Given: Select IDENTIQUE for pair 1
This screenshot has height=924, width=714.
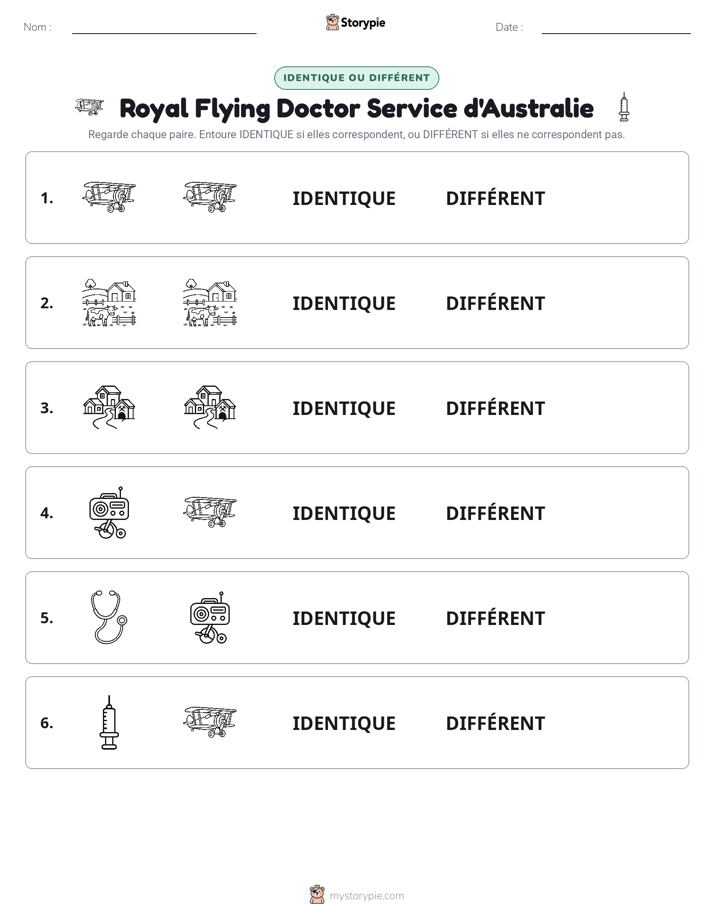Looking at the screenshot, I should (x=344, y=199).
